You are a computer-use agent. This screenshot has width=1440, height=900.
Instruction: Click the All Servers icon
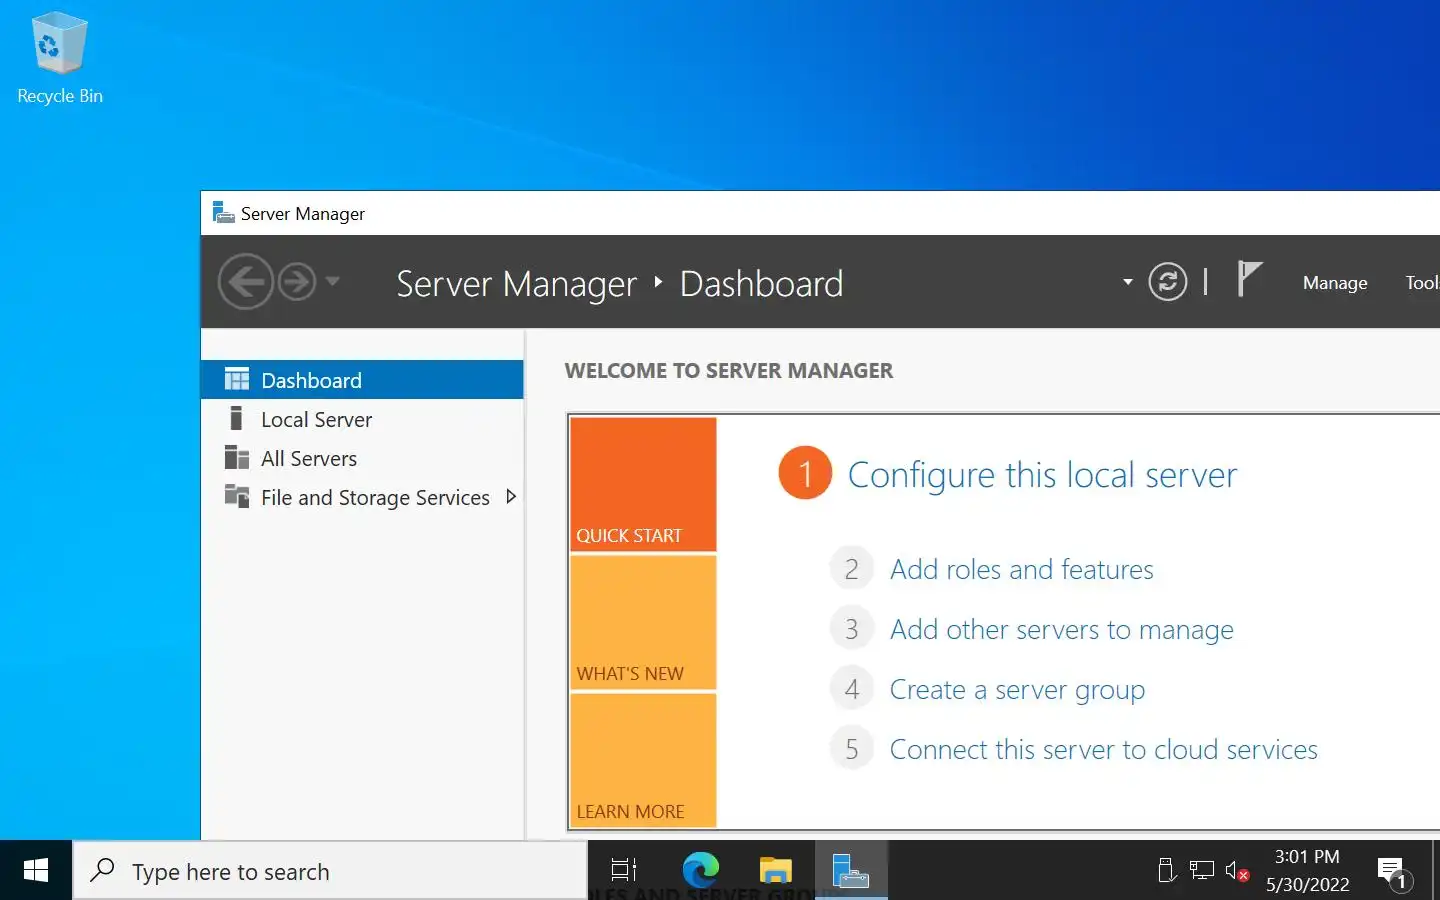pyautogui.click(x=237, y=457)
